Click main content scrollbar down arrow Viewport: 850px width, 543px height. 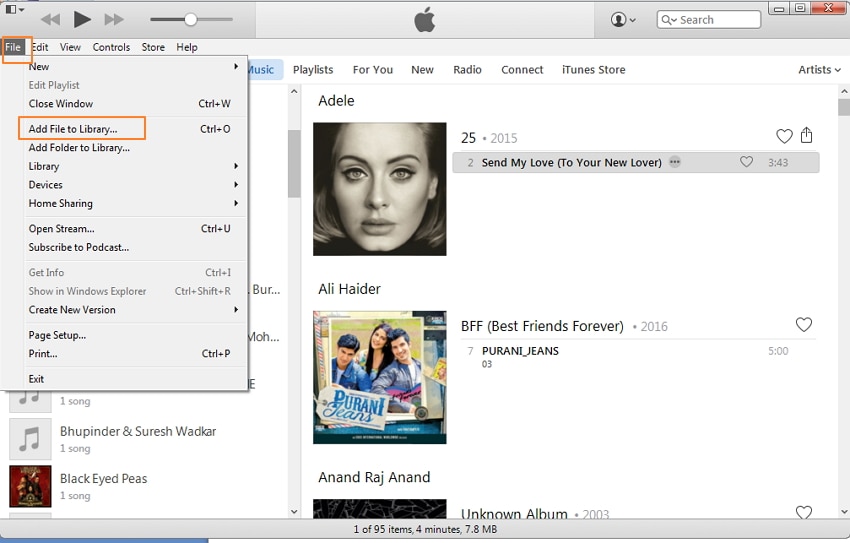[x=844, y=511]
